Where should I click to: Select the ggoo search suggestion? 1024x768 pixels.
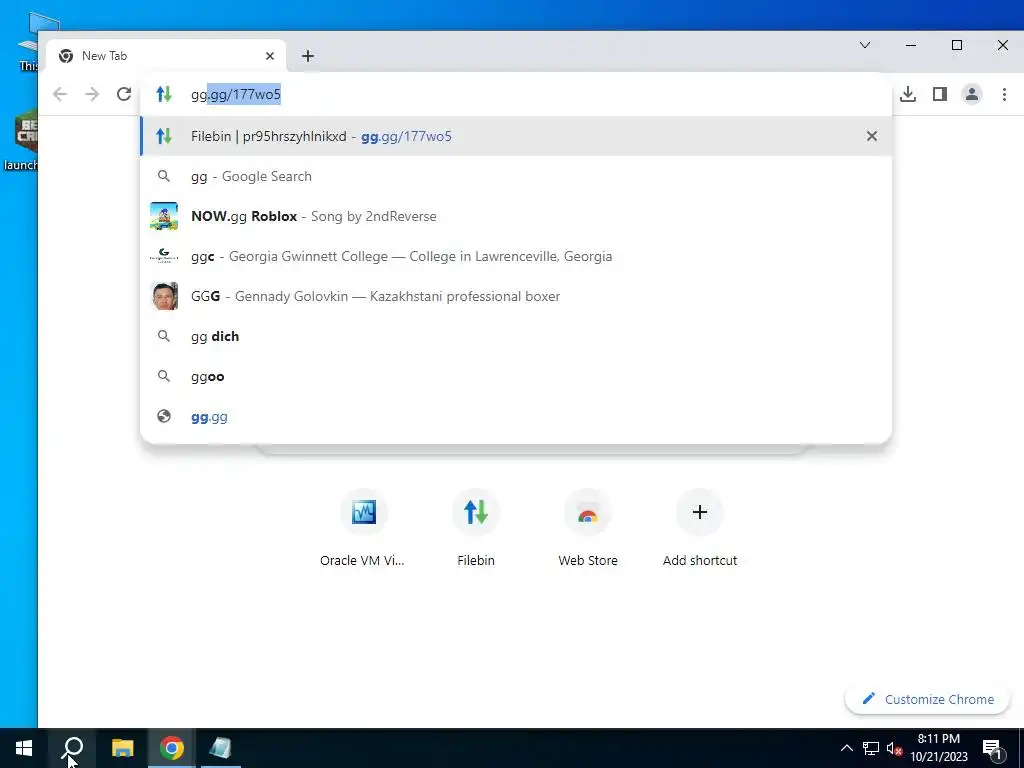pos(516,376)
